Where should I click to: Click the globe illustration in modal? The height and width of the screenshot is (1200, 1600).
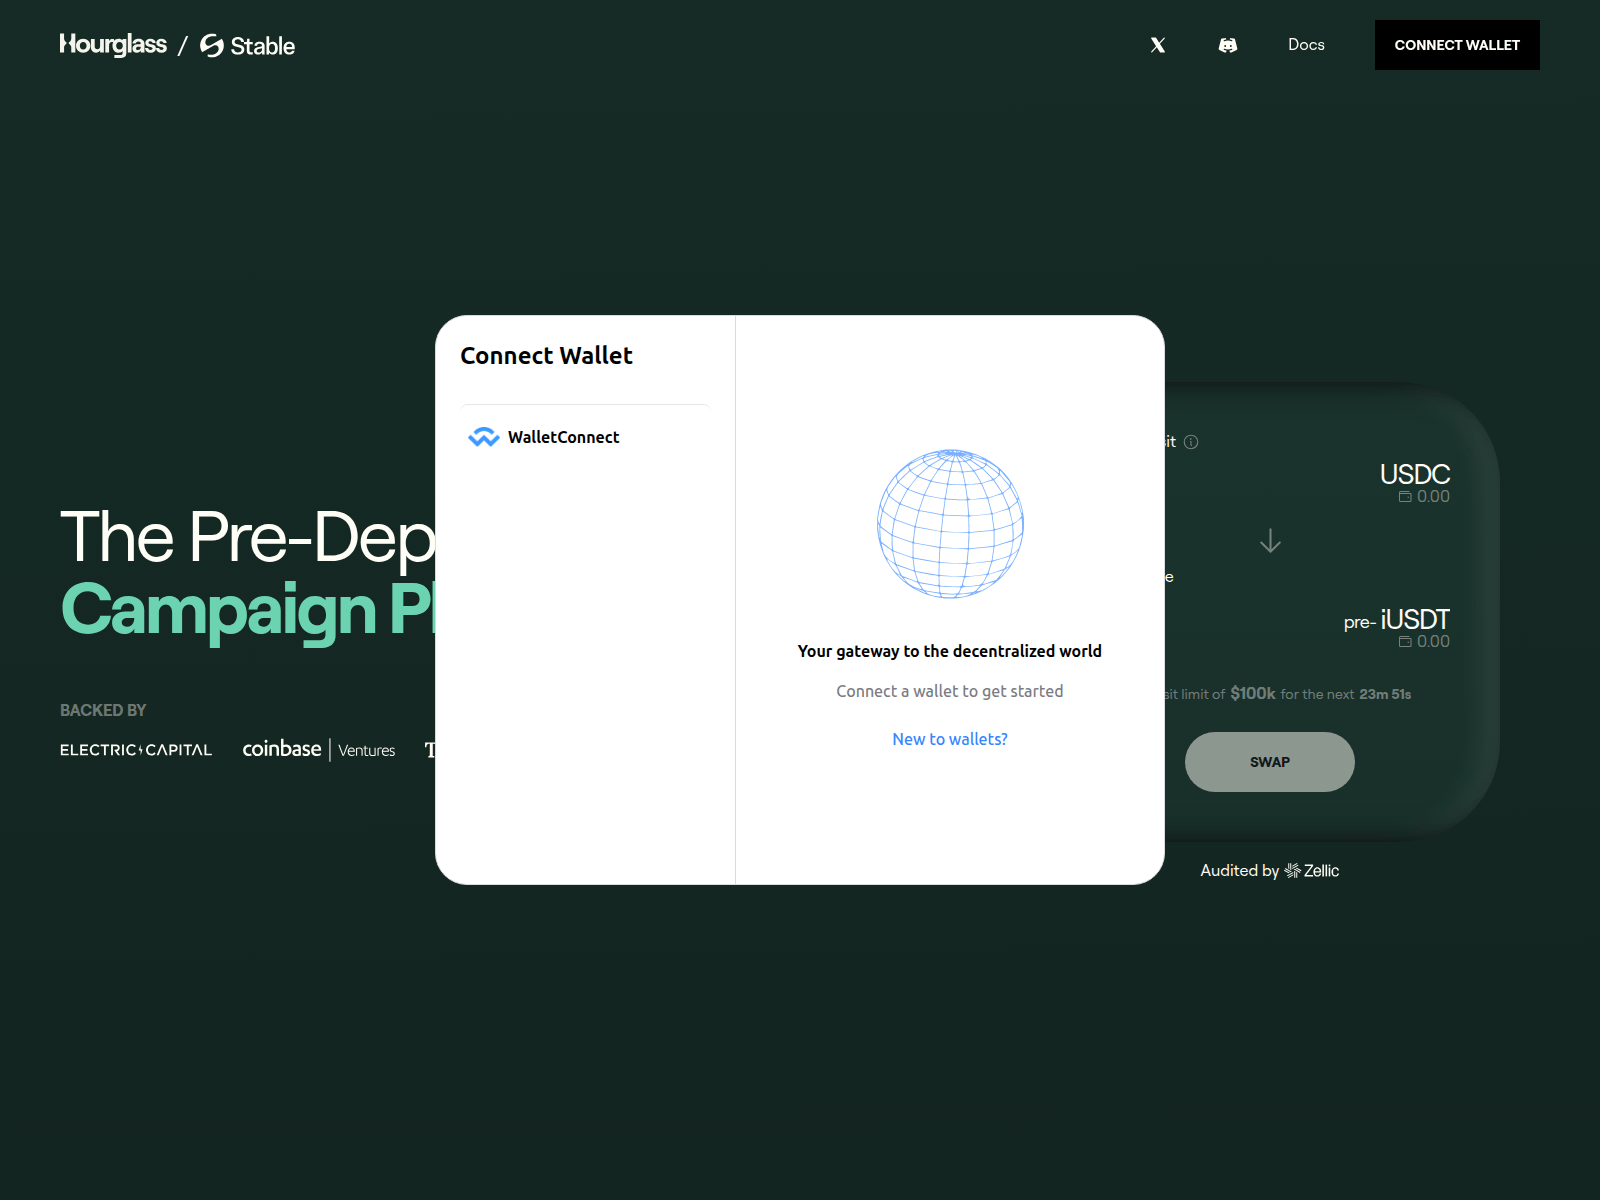(950, 524)
